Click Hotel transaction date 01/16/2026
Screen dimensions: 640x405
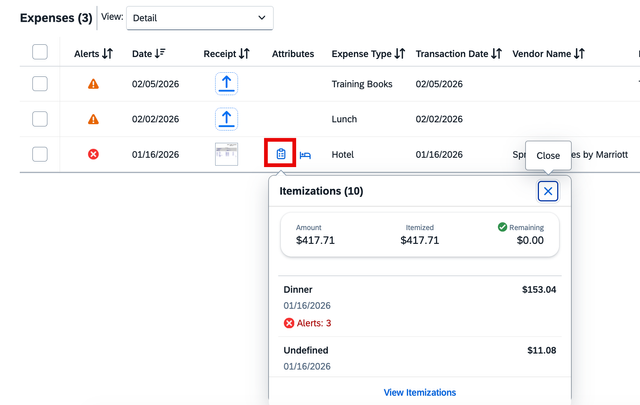point(439,154)
